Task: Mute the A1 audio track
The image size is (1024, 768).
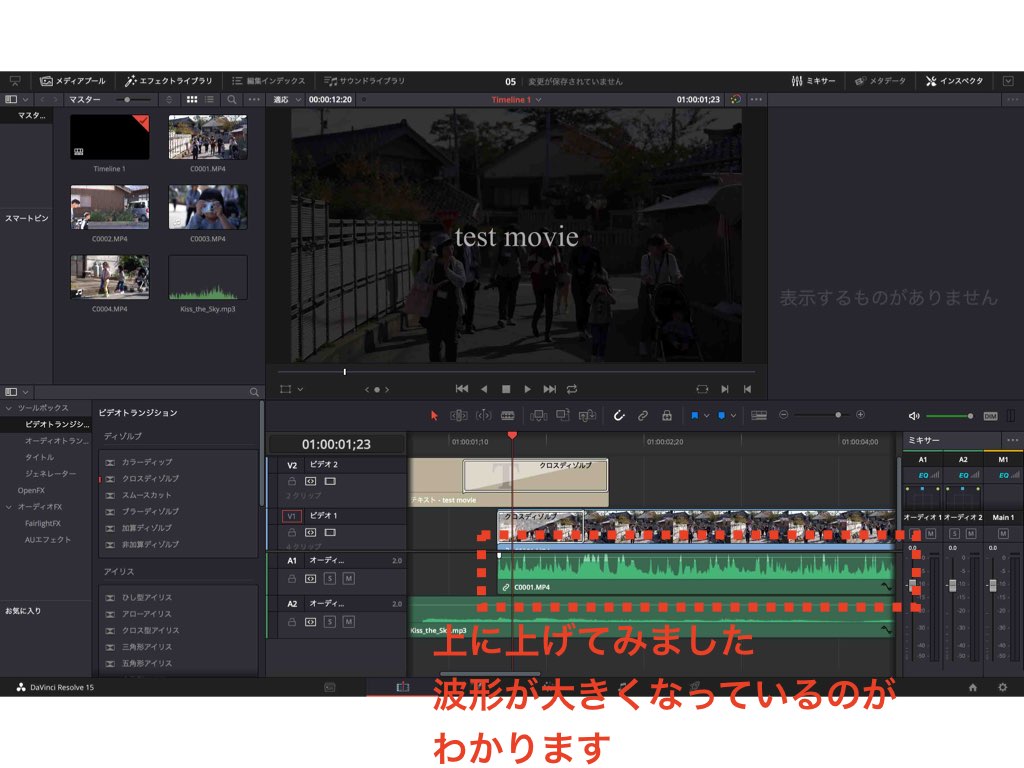Action: (349, 579)
